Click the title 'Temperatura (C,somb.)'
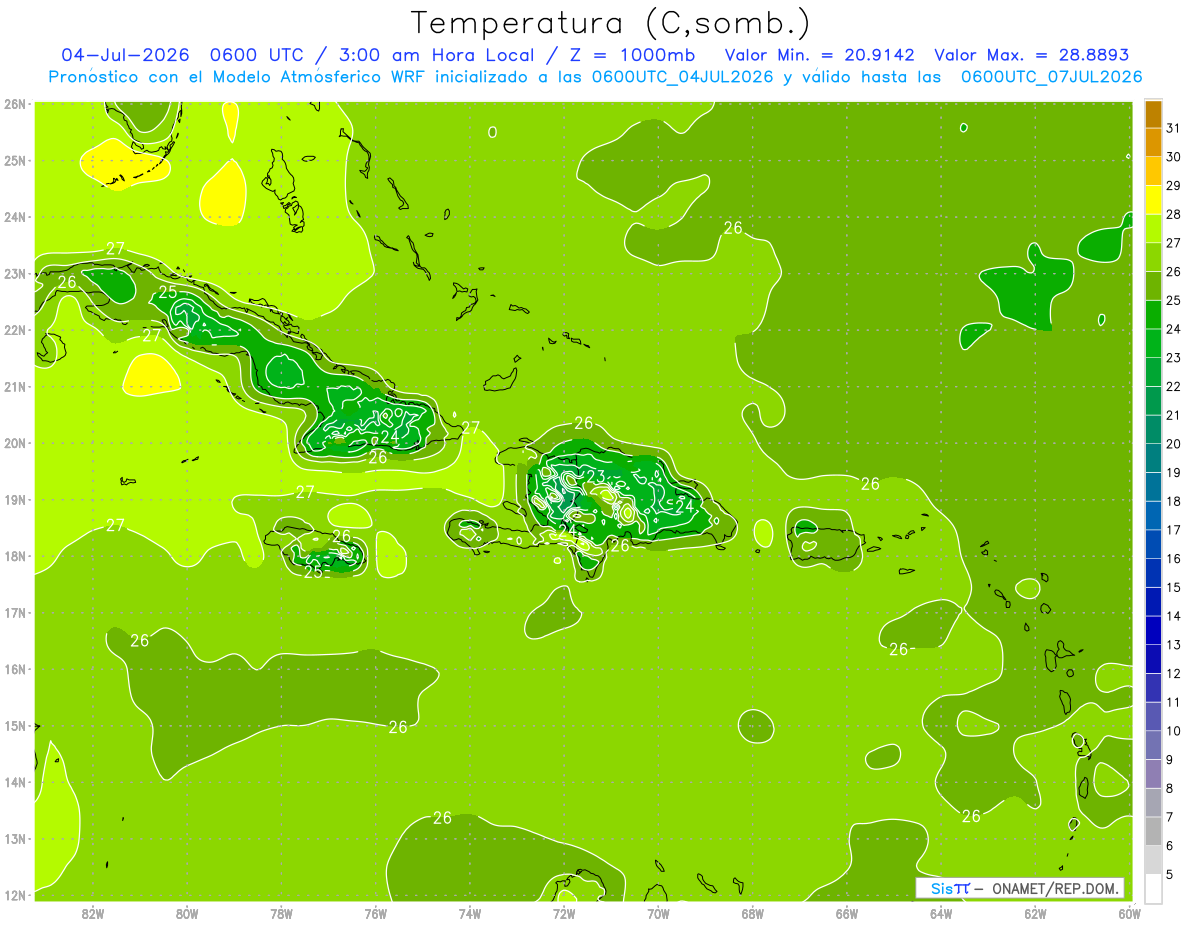Viewport: 1200px width, 927px height. [611, 23]
